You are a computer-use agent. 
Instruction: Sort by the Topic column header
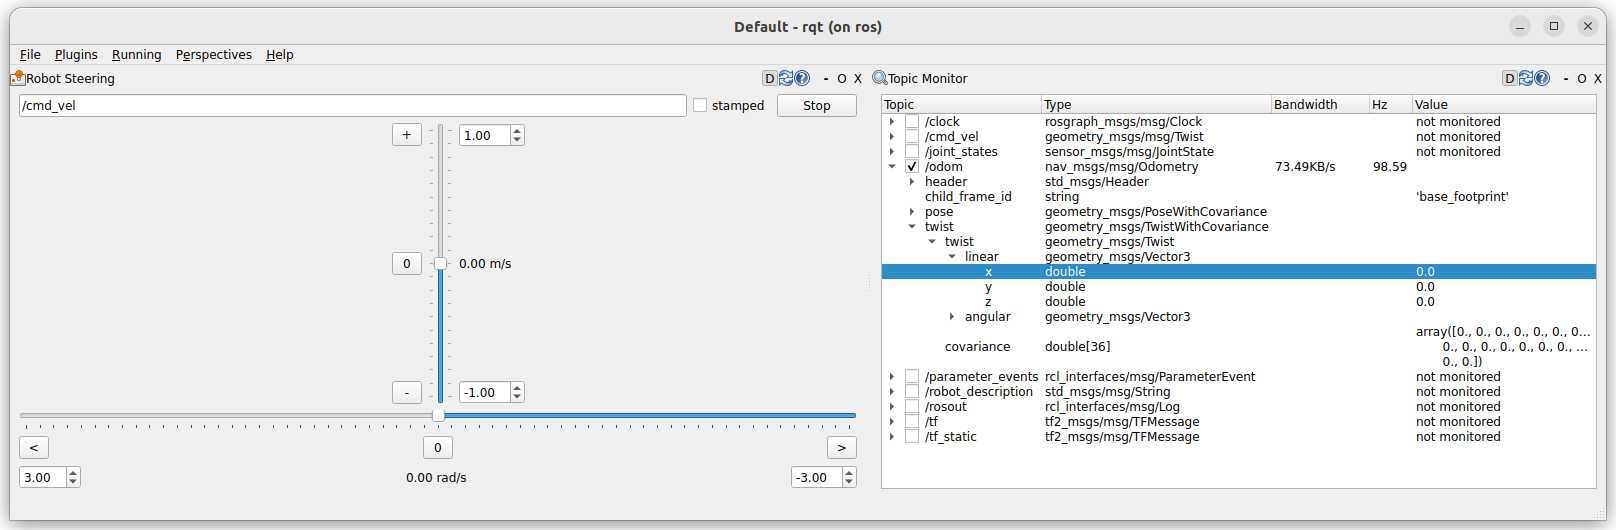(961, 104)
